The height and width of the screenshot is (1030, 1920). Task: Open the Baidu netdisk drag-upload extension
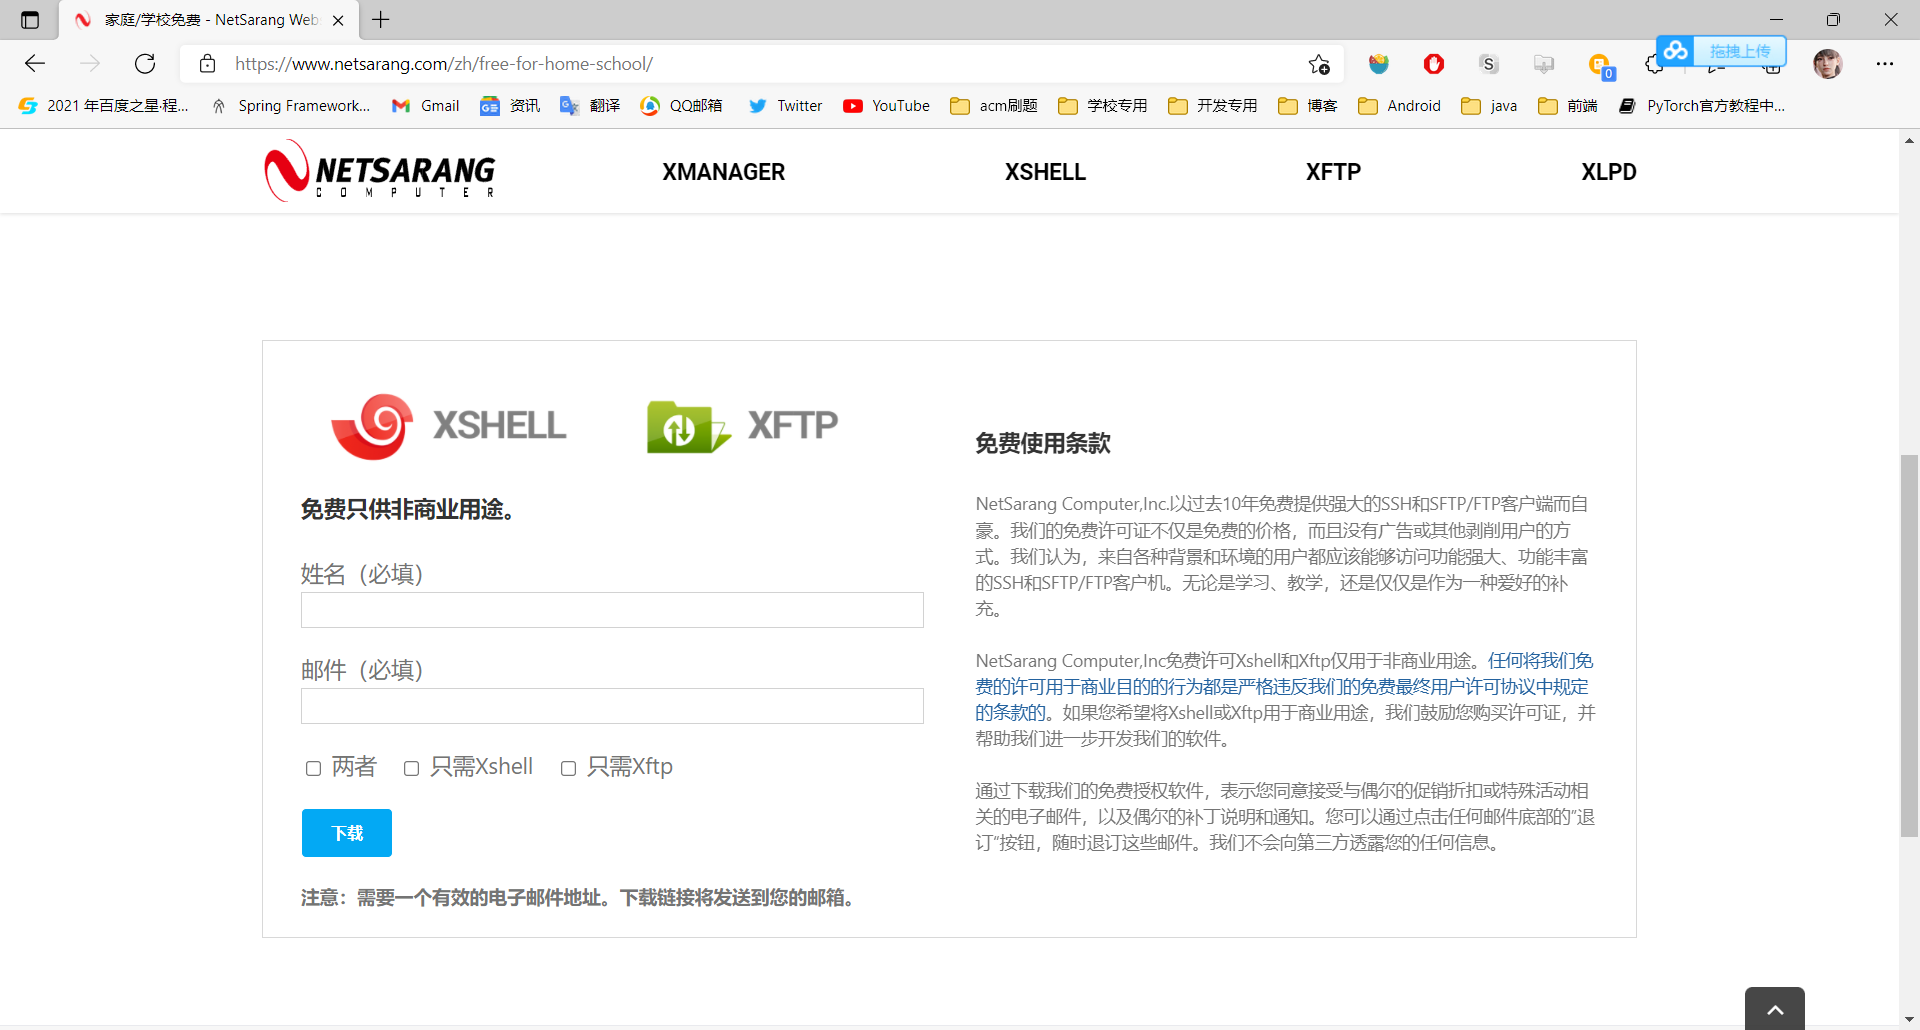pyautogui.click(x=1675, y=50)
